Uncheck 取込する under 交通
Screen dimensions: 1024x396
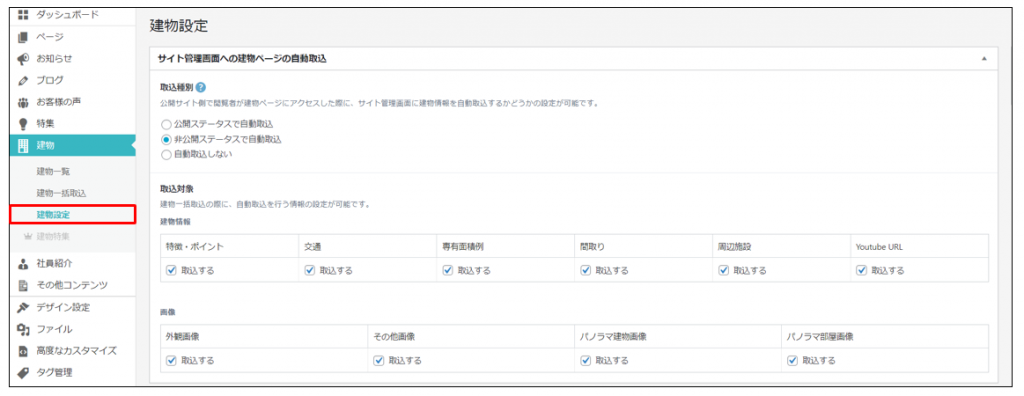pos(310,271)
